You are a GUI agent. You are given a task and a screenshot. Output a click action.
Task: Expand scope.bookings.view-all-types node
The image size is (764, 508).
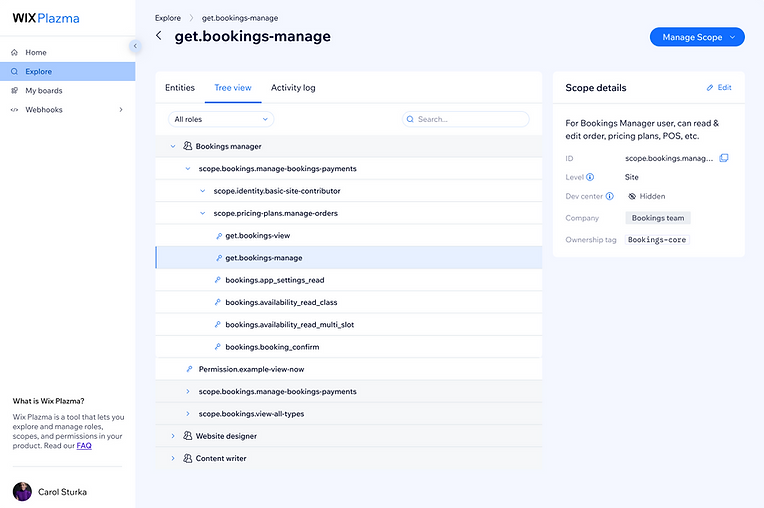188,414
